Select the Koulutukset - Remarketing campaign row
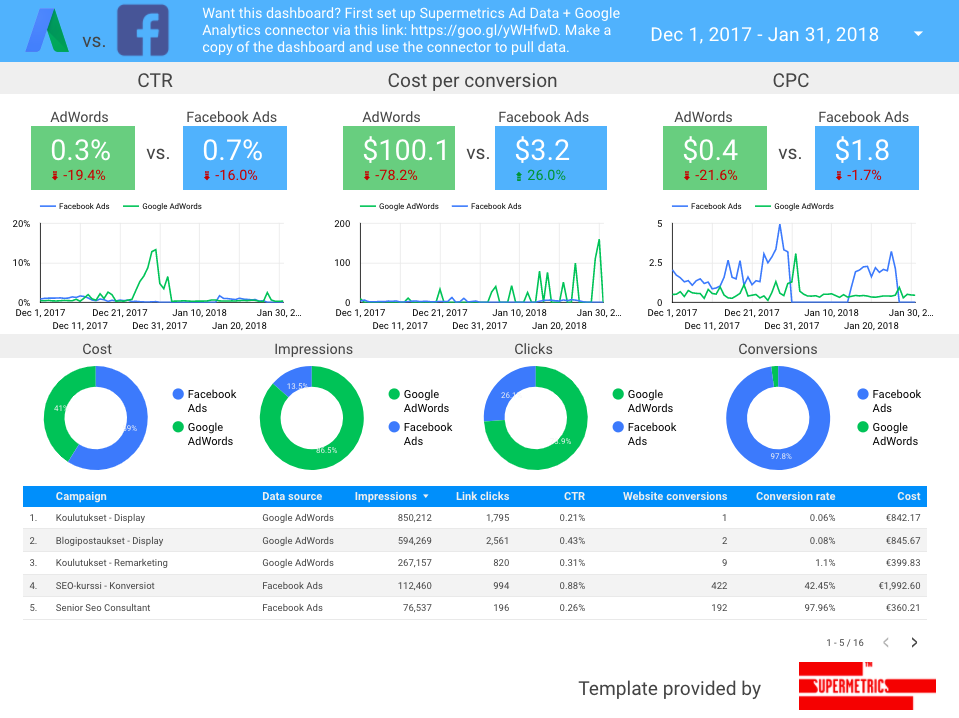The image size is (959, 718). 475,563
